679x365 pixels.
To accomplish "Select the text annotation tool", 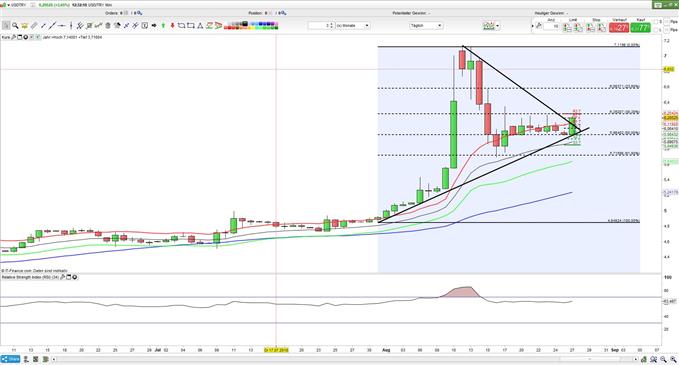I will coord(145,26).
